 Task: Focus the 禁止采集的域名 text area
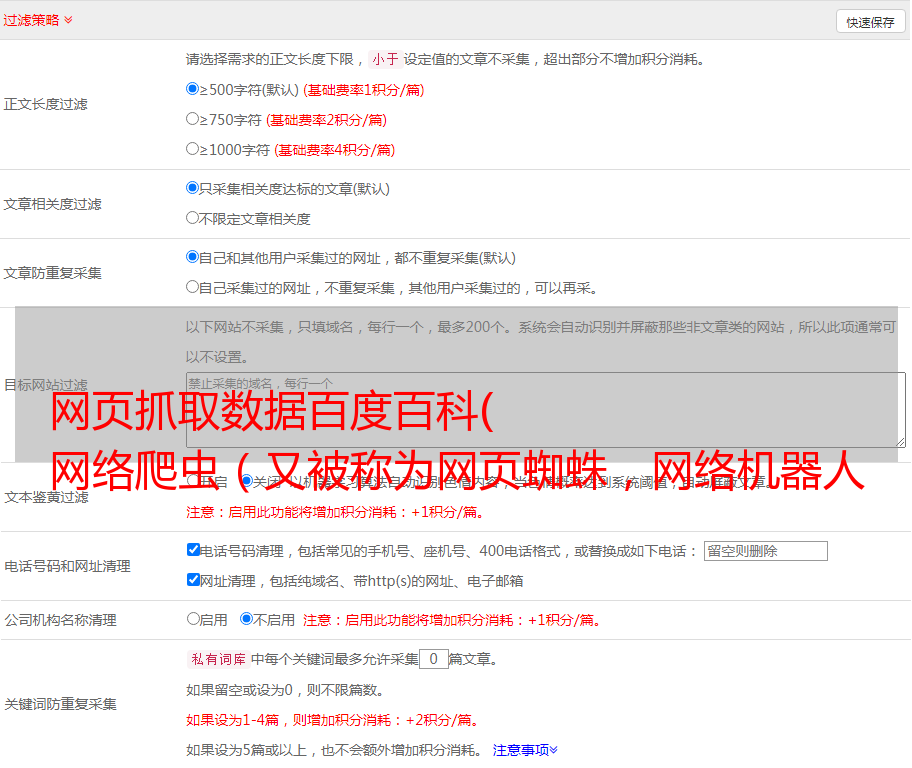[545, 409]
